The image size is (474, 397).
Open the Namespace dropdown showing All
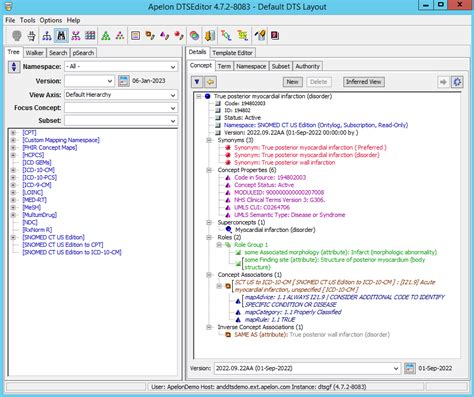(x=121, y=67)
